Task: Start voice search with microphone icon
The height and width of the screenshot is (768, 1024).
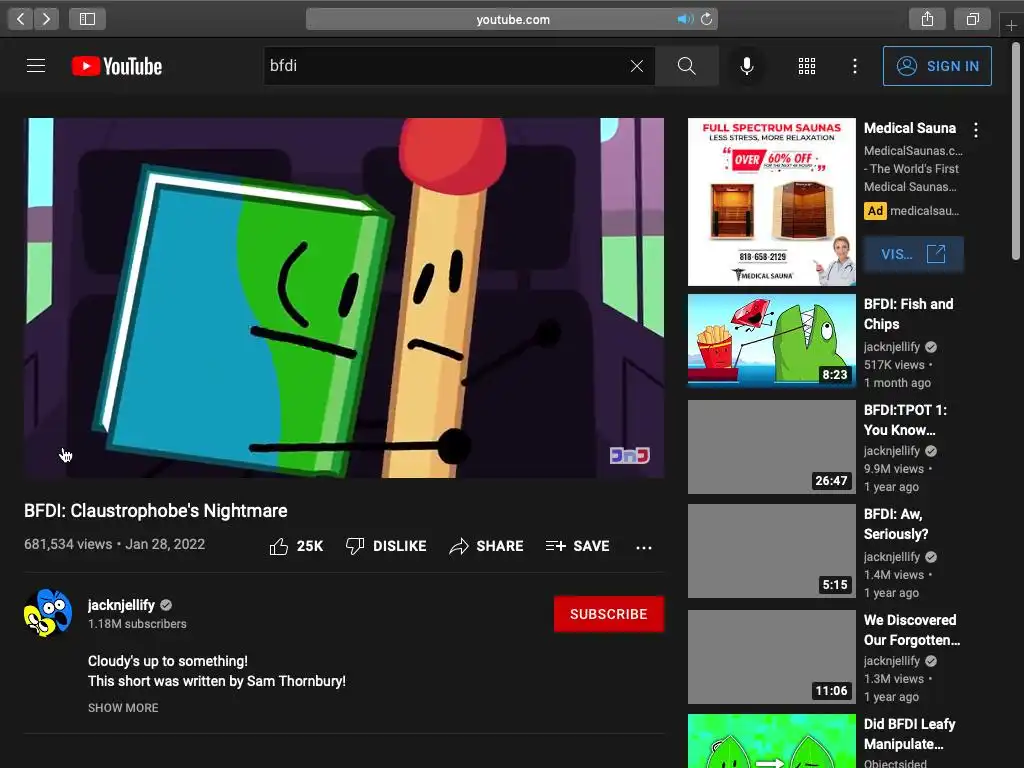Action: pos(747,66)
